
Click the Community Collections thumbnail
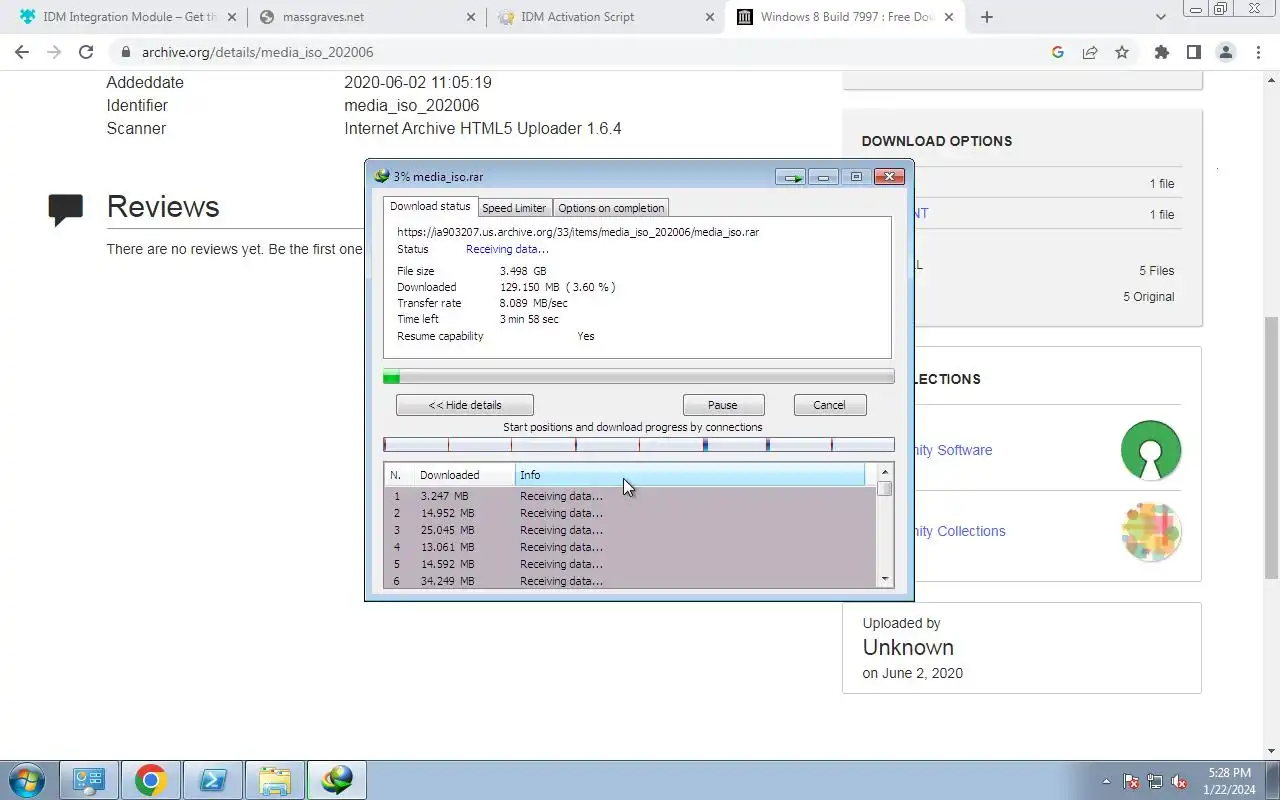click(1151, 531)
